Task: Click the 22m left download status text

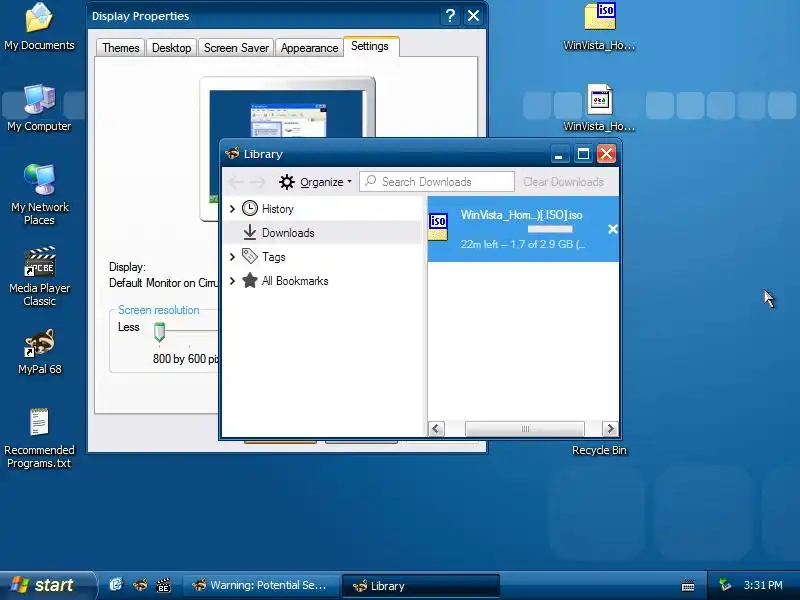Action: [x=522, y=244]
